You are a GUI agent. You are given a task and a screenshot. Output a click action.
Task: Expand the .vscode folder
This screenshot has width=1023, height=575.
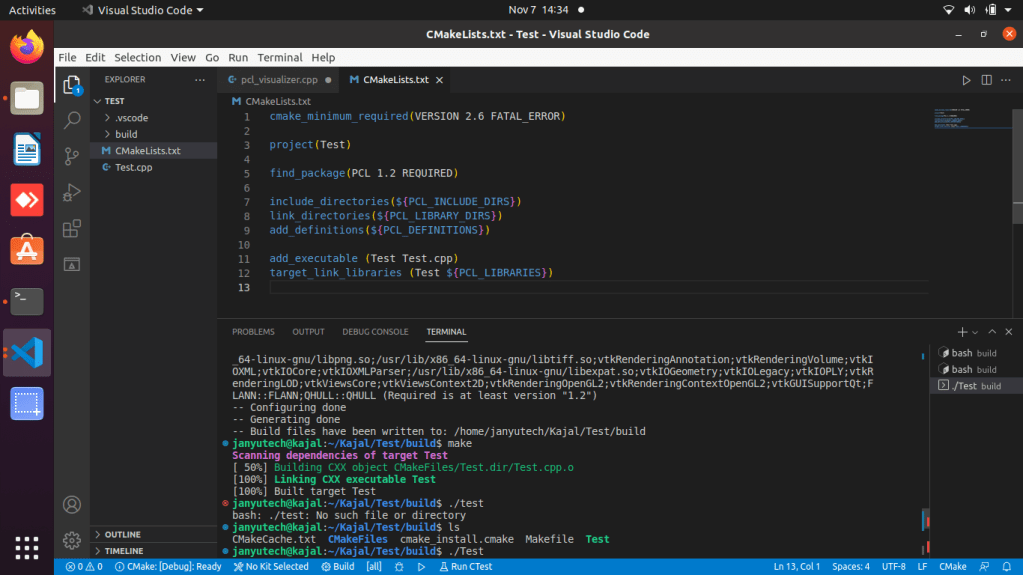[x=131, y=118]
